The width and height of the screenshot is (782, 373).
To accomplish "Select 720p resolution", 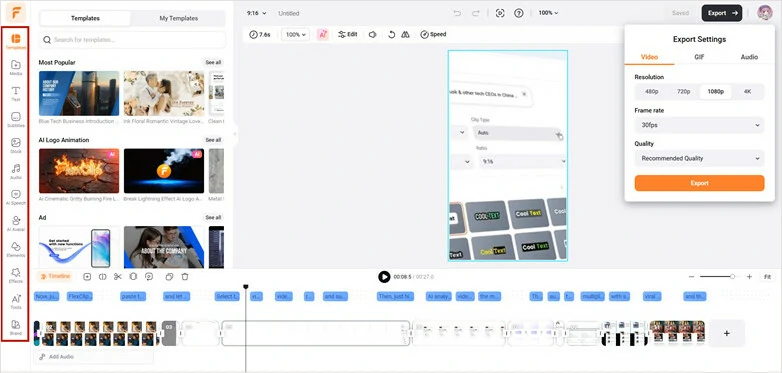I will (683, 92).
